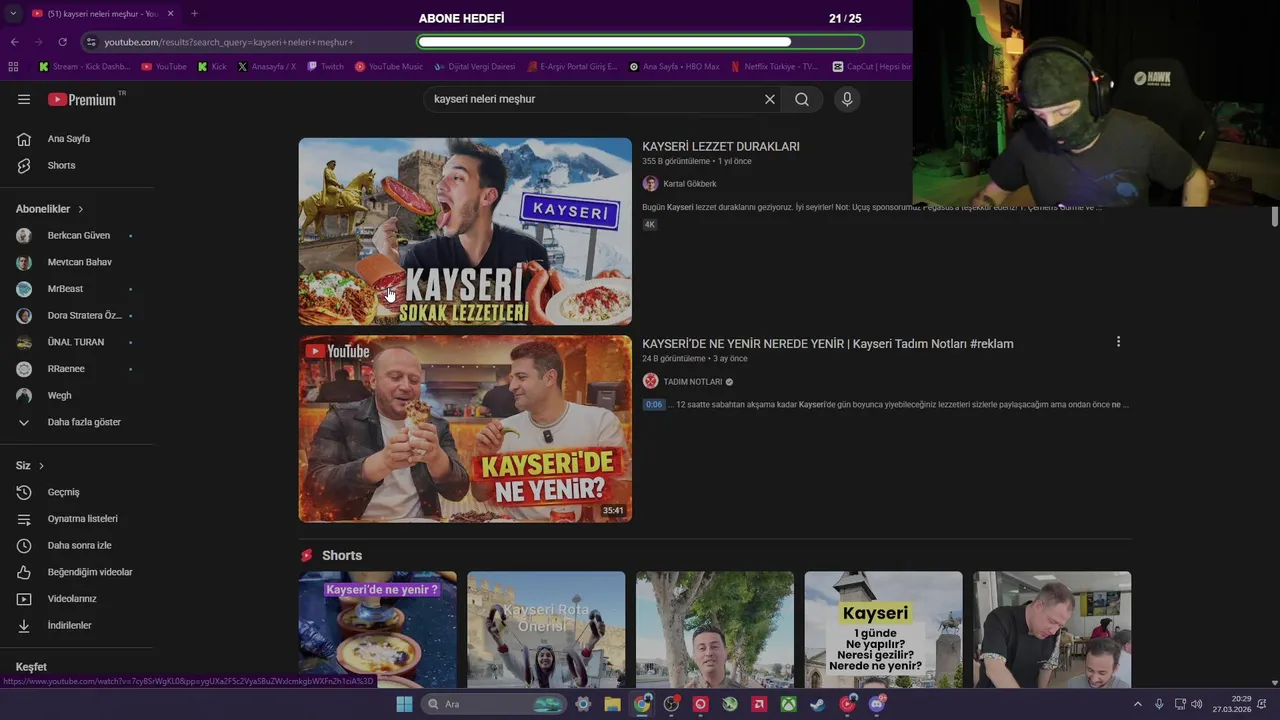1280x720 pixels.
Task: Open the Anasayfa / X bookmark
Action: 267,67
